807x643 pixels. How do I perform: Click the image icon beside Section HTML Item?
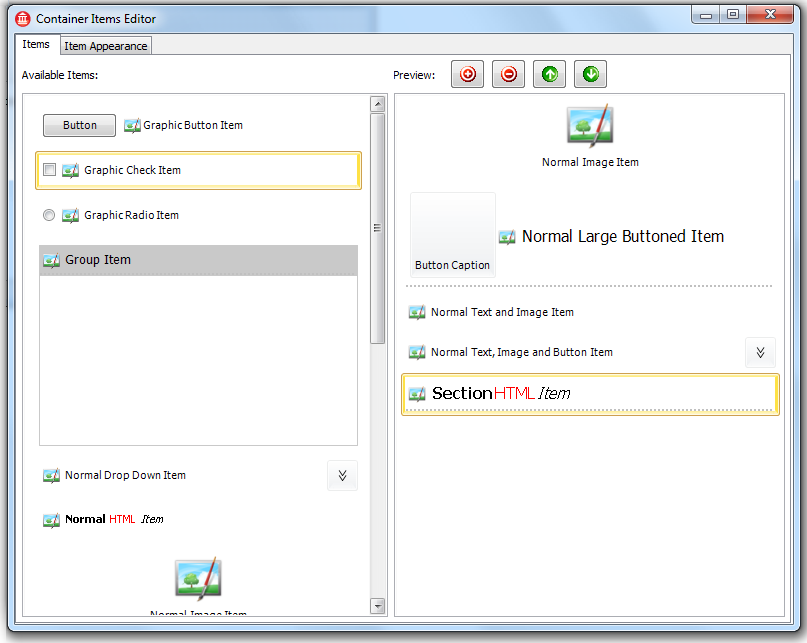(417, 394)
